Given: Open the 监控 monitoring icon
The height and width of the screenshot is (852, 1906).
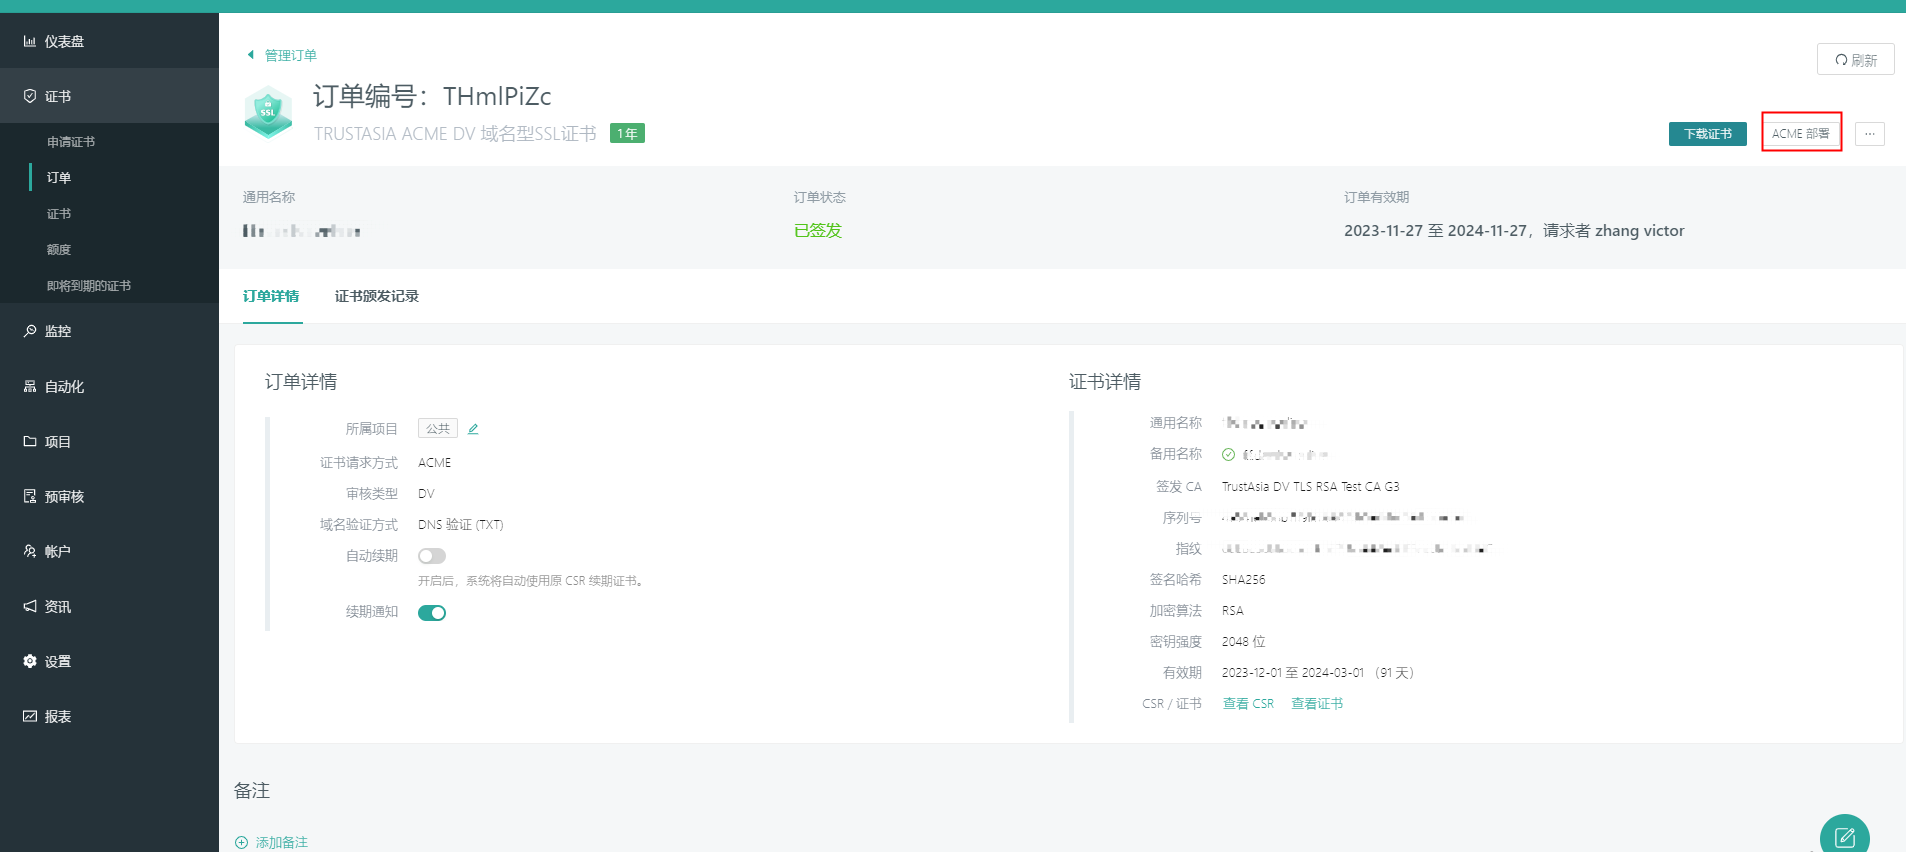Looking at the screenshot, I should pyautogui.click(x=30, y=331).
